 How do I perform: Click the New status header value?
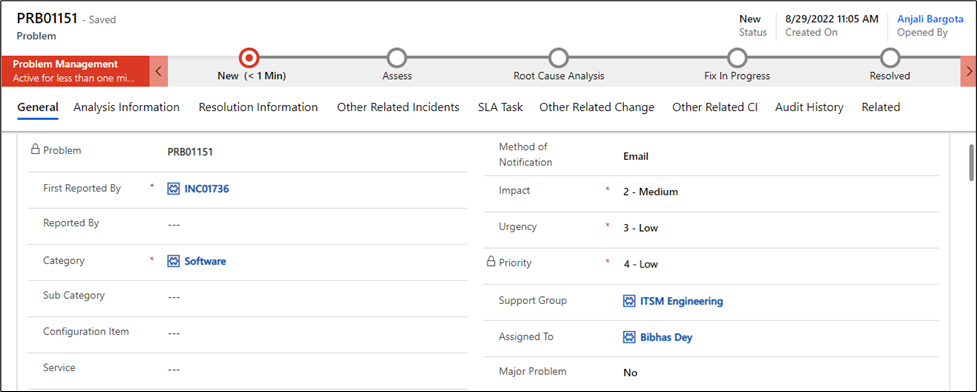[750, 19]
